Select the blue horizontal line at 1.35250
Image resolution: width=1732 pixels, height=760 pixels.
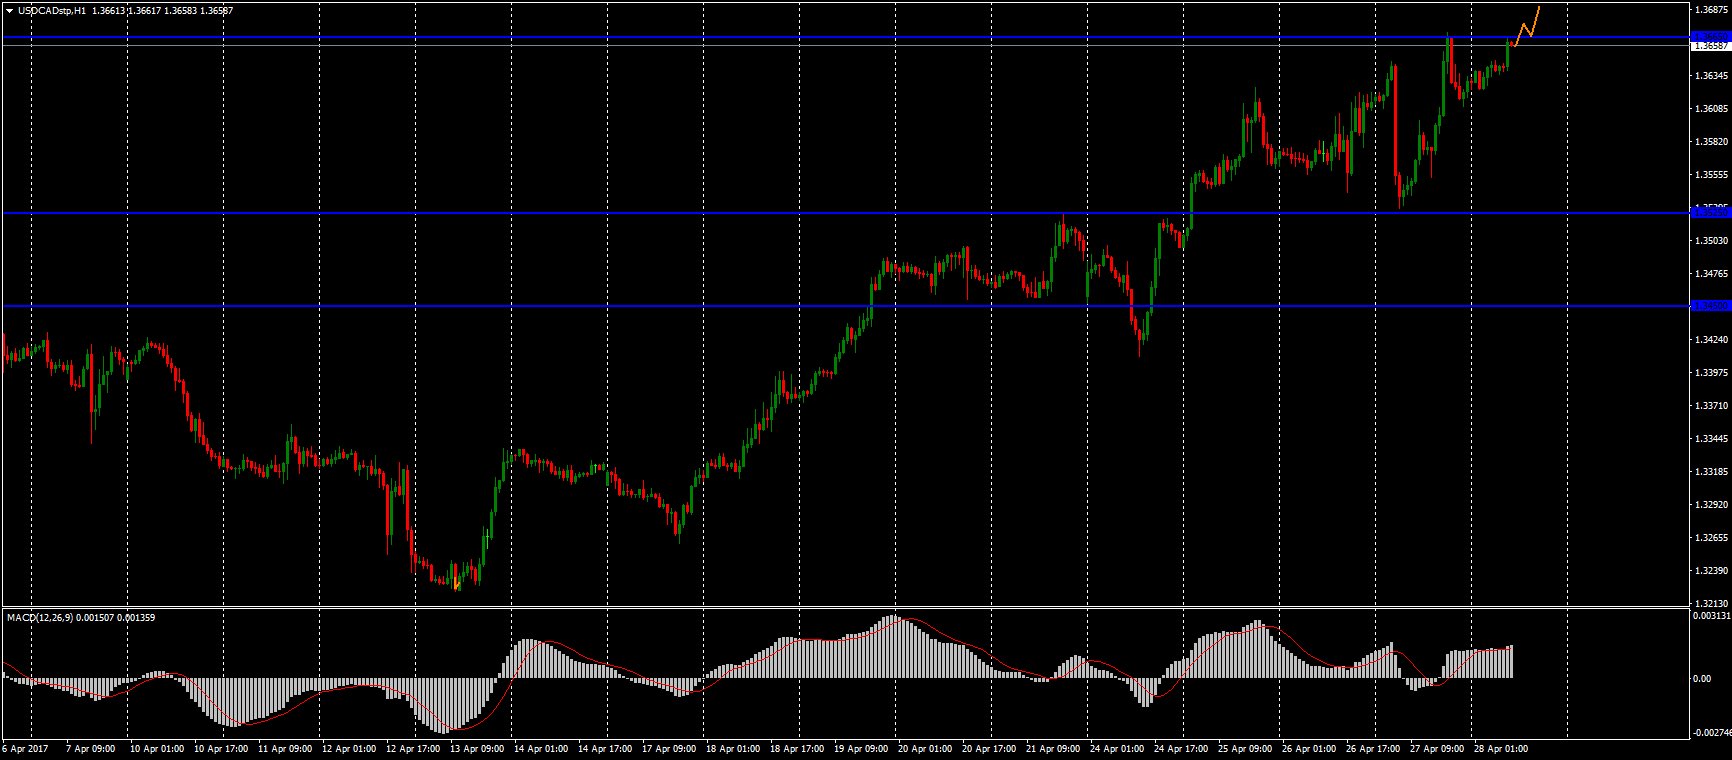(x=845, y=213)
